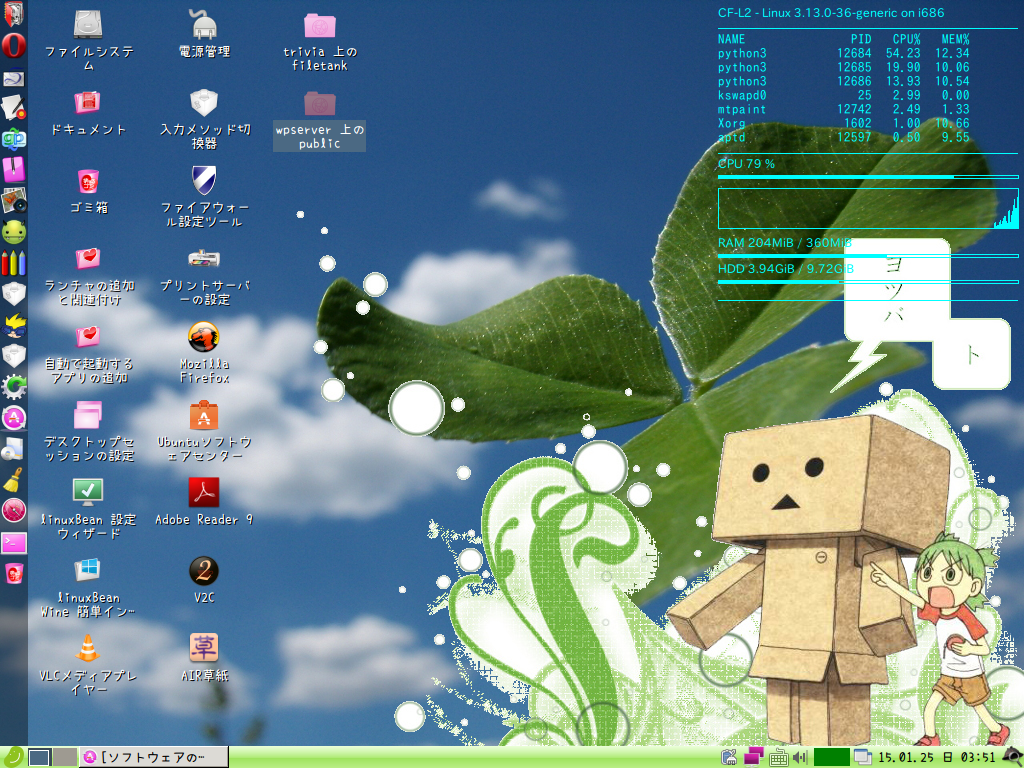1024x768 pixels.
Task: Switch to the first workspace in pager
Action: tap(39, 758)
